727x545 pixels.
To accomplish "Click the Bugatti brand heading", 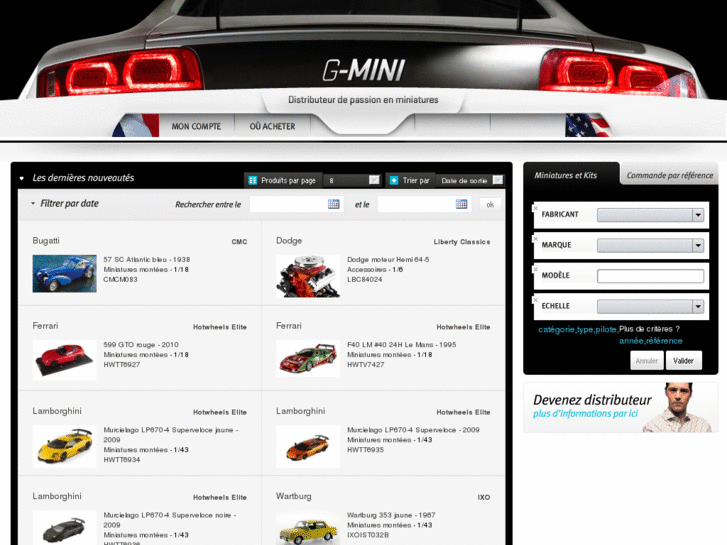I will click(46, 241).
